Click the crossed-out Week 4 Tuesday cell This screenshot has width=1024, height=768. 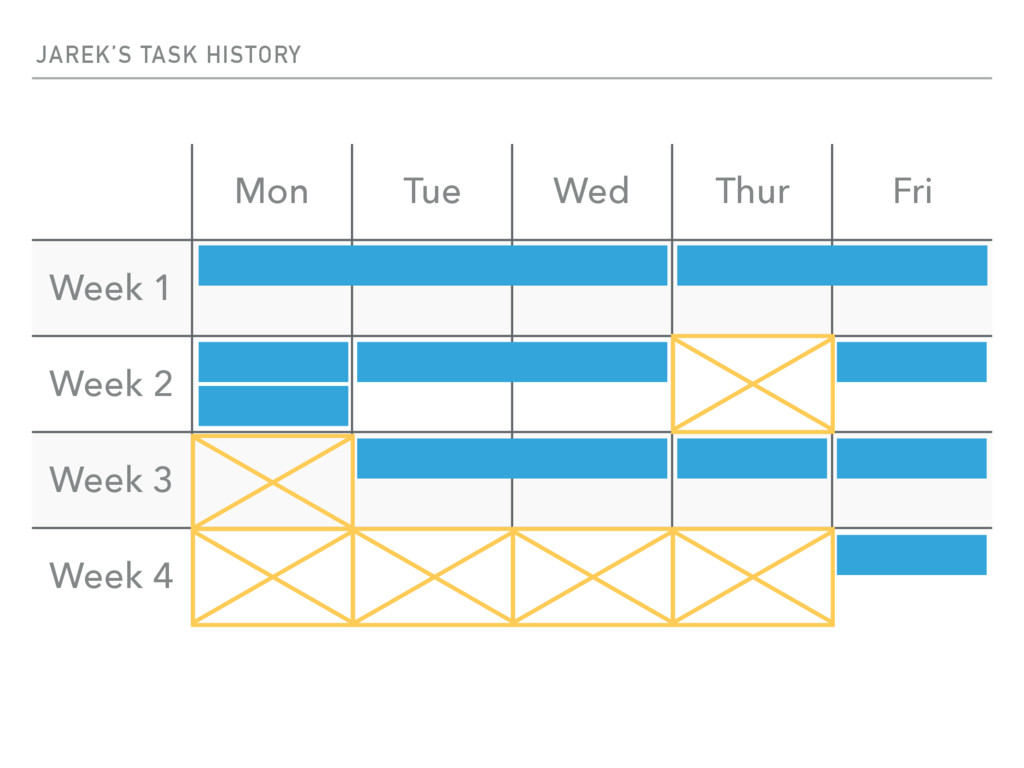[x=433, y=577]
